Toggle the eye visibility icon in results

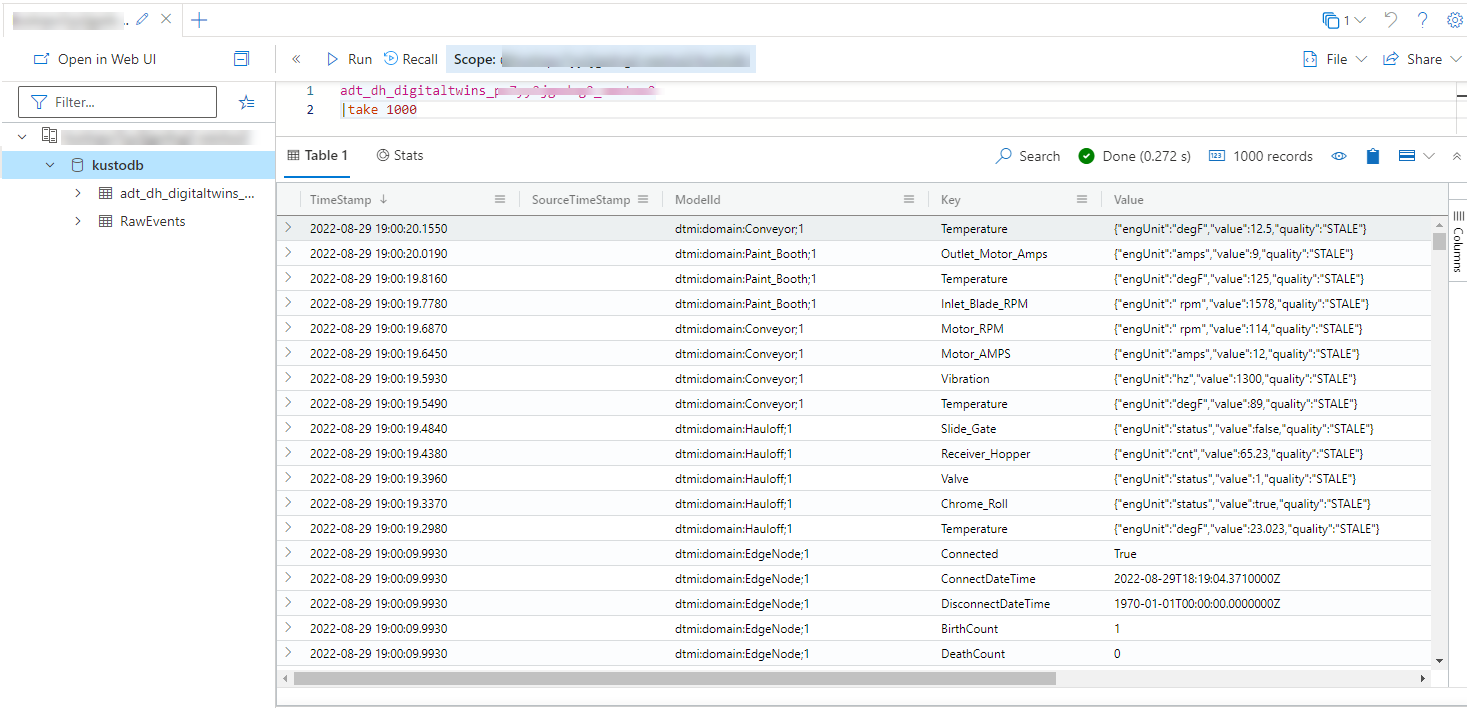[1339, 156]
